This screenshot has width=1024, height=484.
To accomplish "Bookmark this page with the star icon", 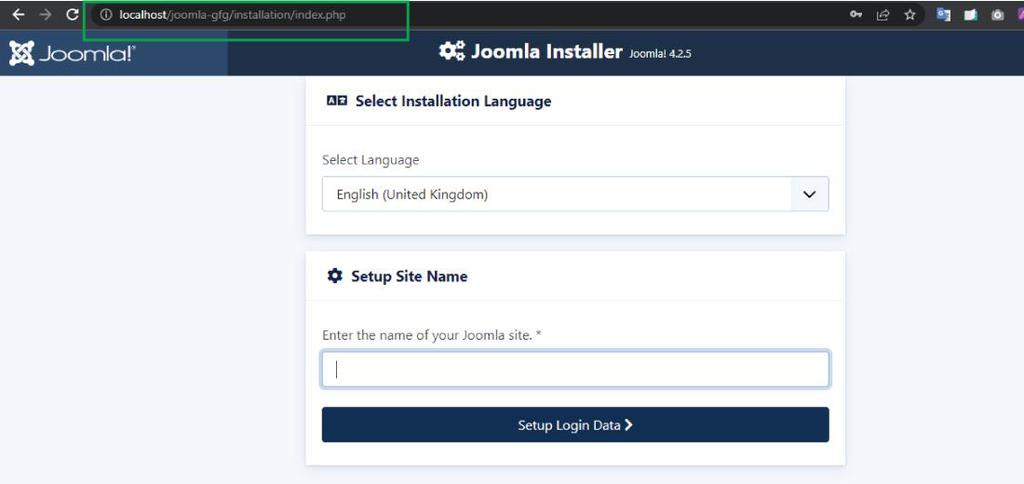I will [910, 15].
